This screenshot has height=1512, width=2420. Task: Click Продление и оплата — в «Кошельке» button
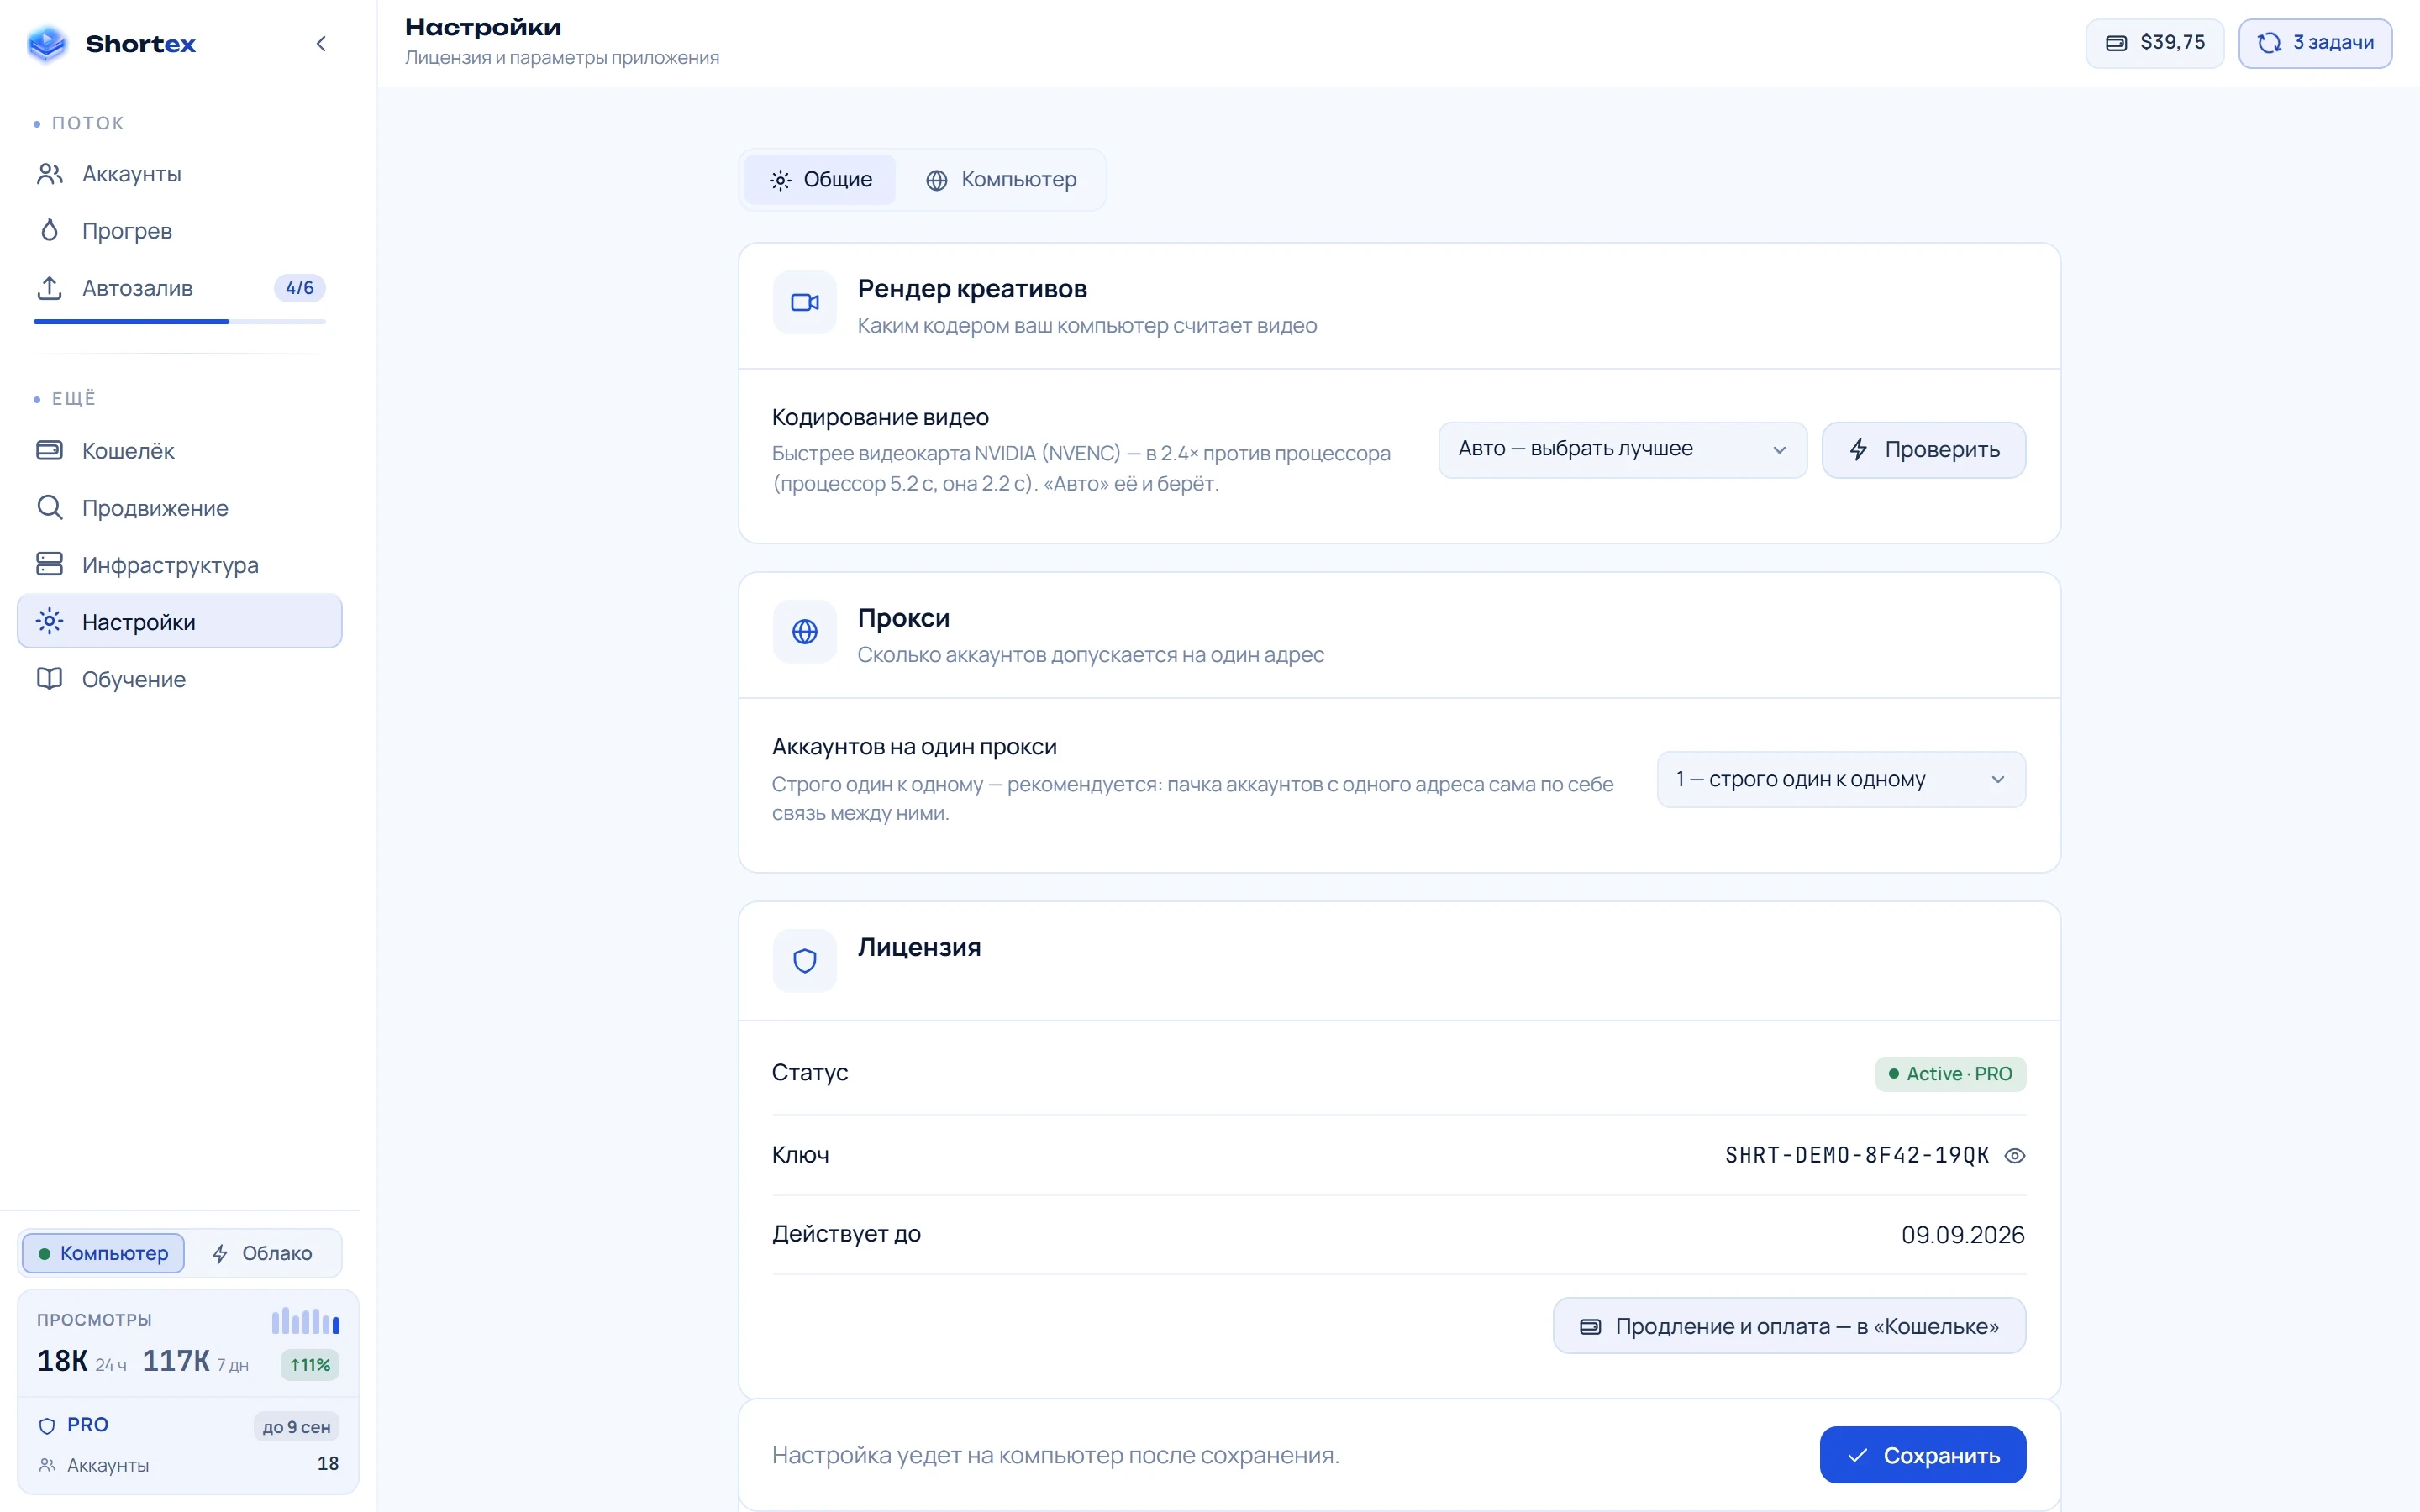(1789, 1326)
